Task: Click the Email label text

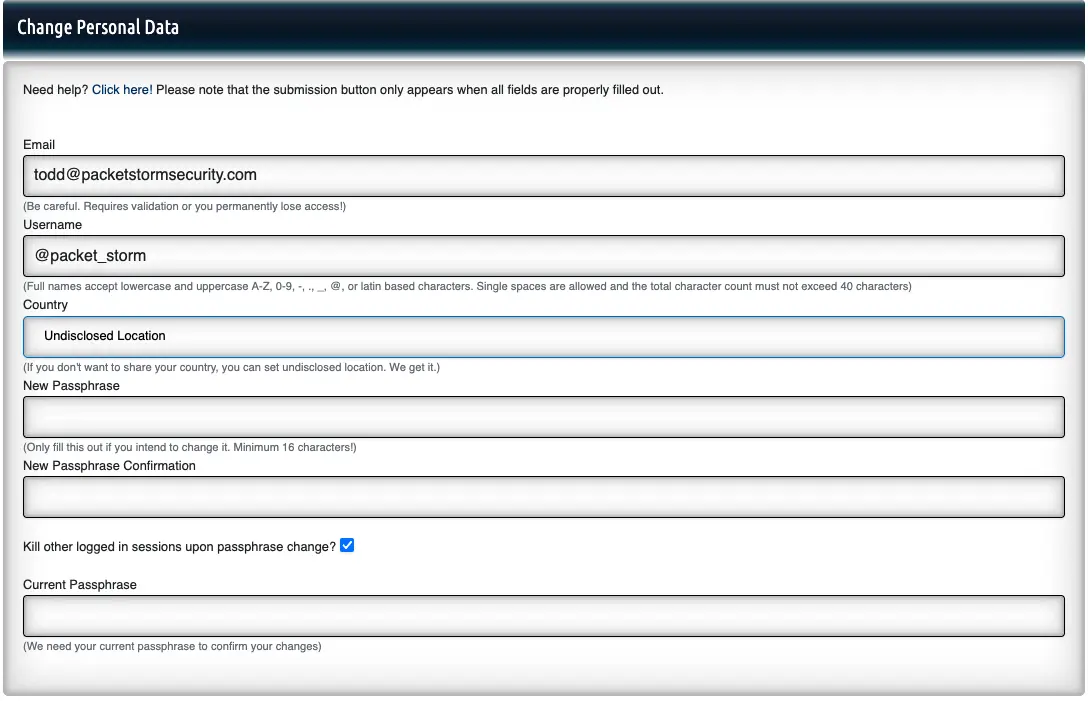Action: click(x=39, y=145)
